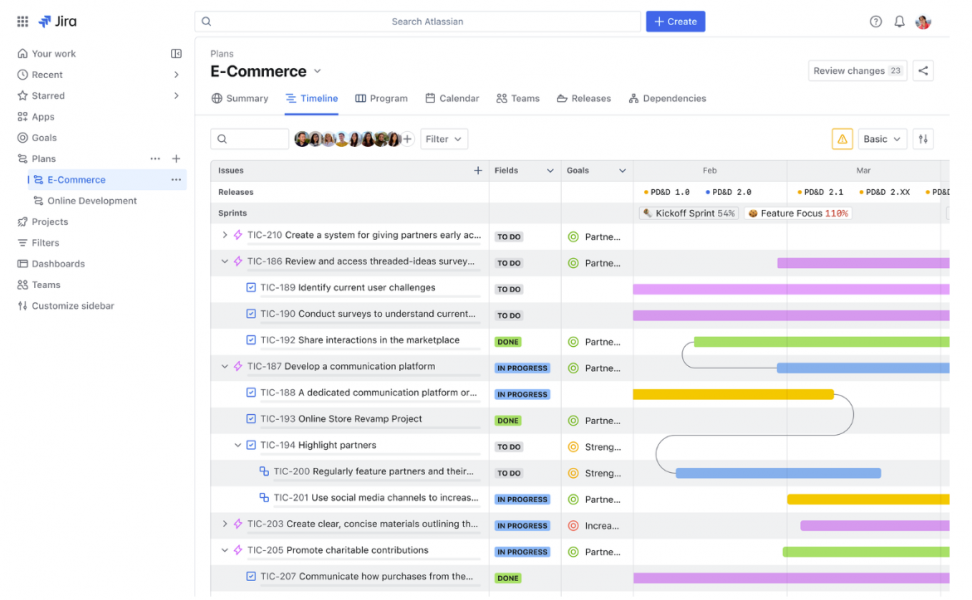
Task: Open the more options ellipsis beside Plans
Action: pos(155,158)
